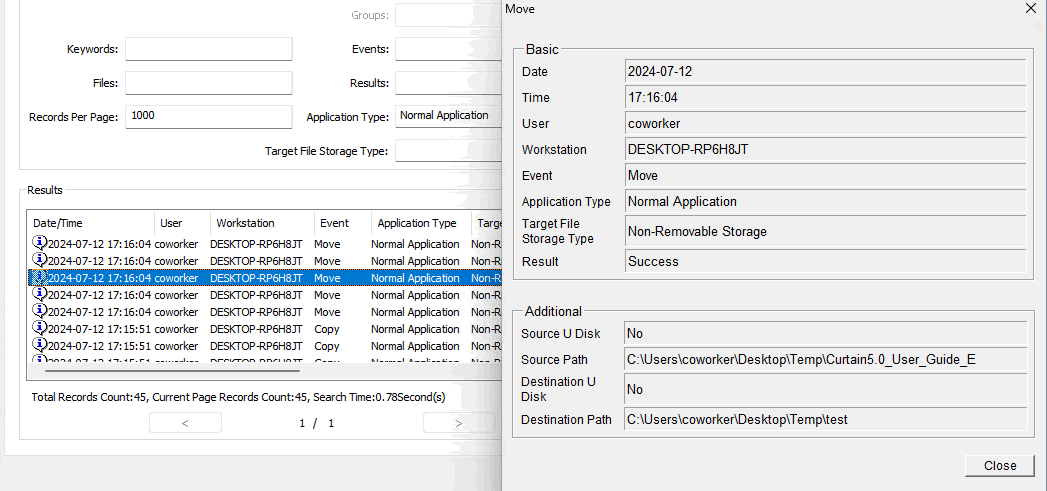The width and height of the screenshot is (1047, 491).
Task: Go to next results page
Action: click(459, 423)
